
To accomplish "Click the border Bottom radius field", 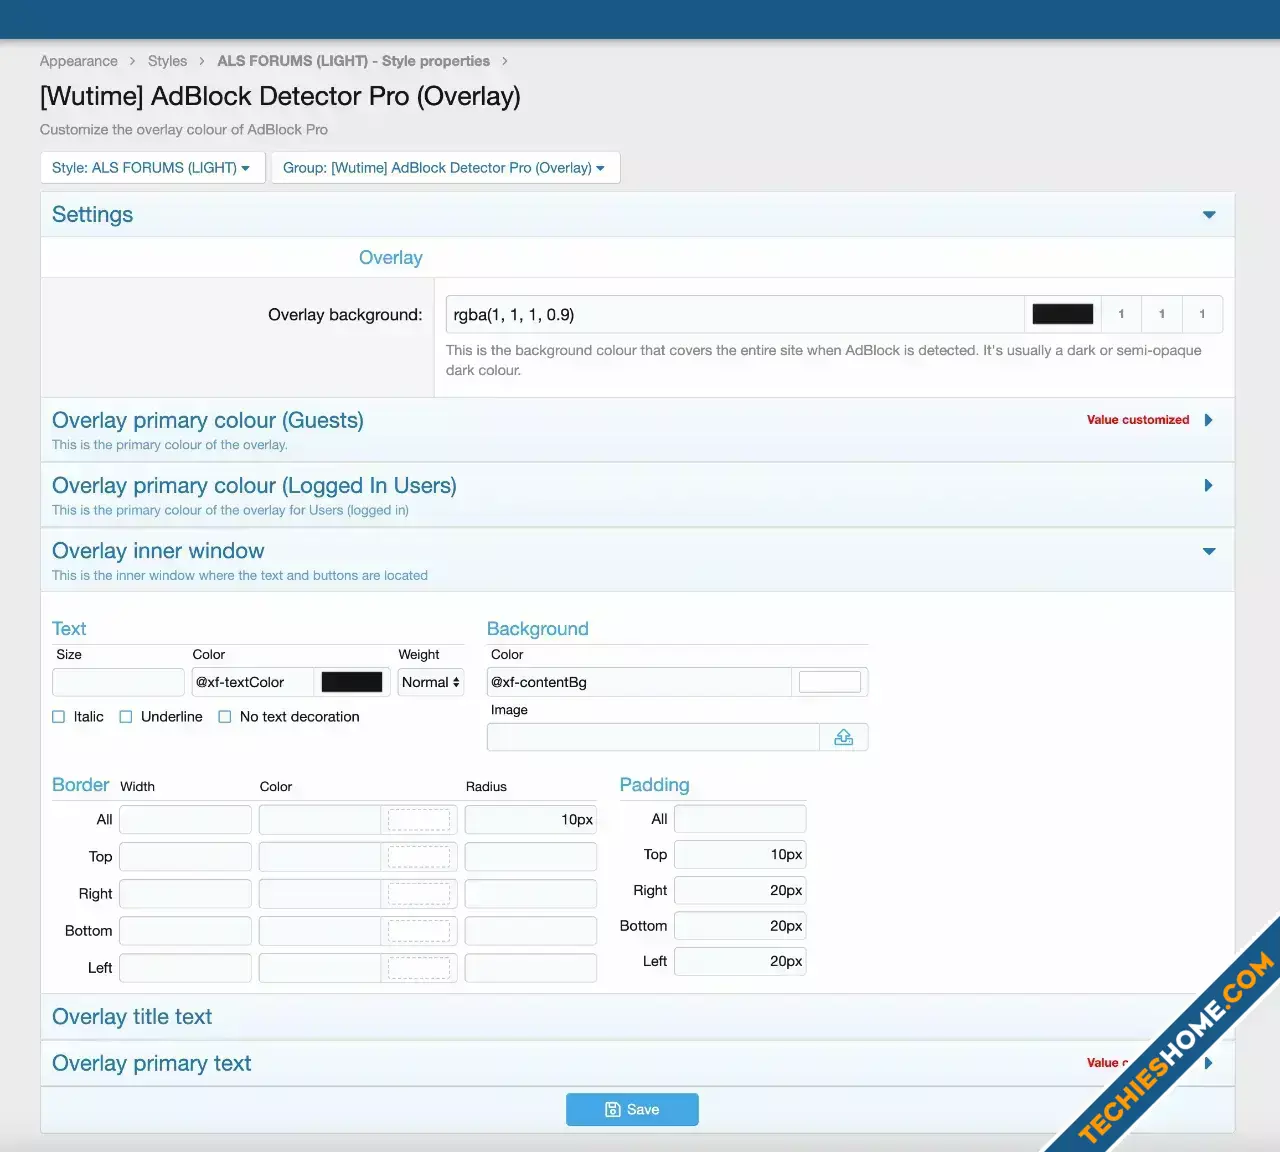I will coord(531,931).
